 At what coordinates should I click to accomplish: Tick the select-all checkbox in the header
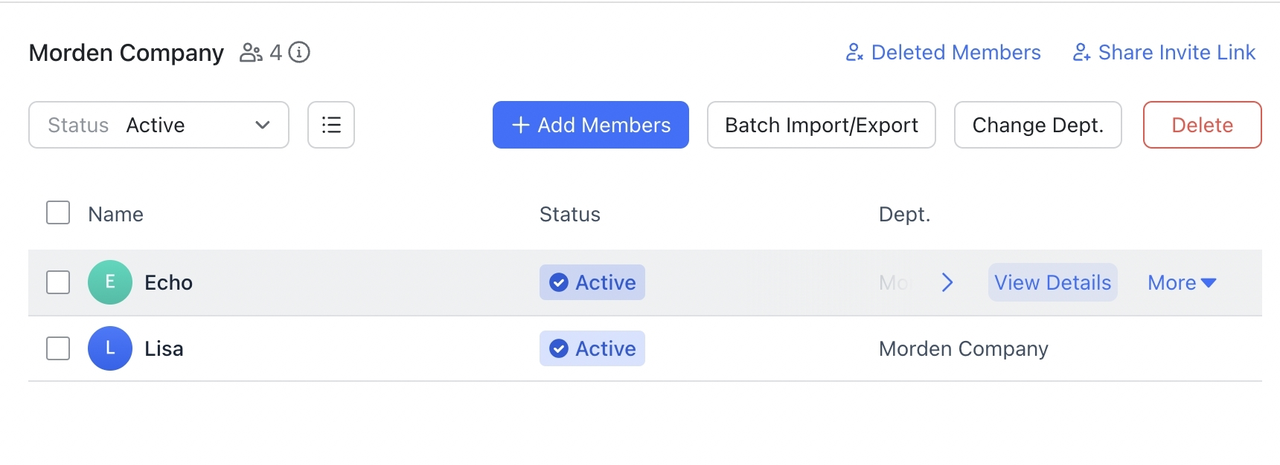point(58,213)
